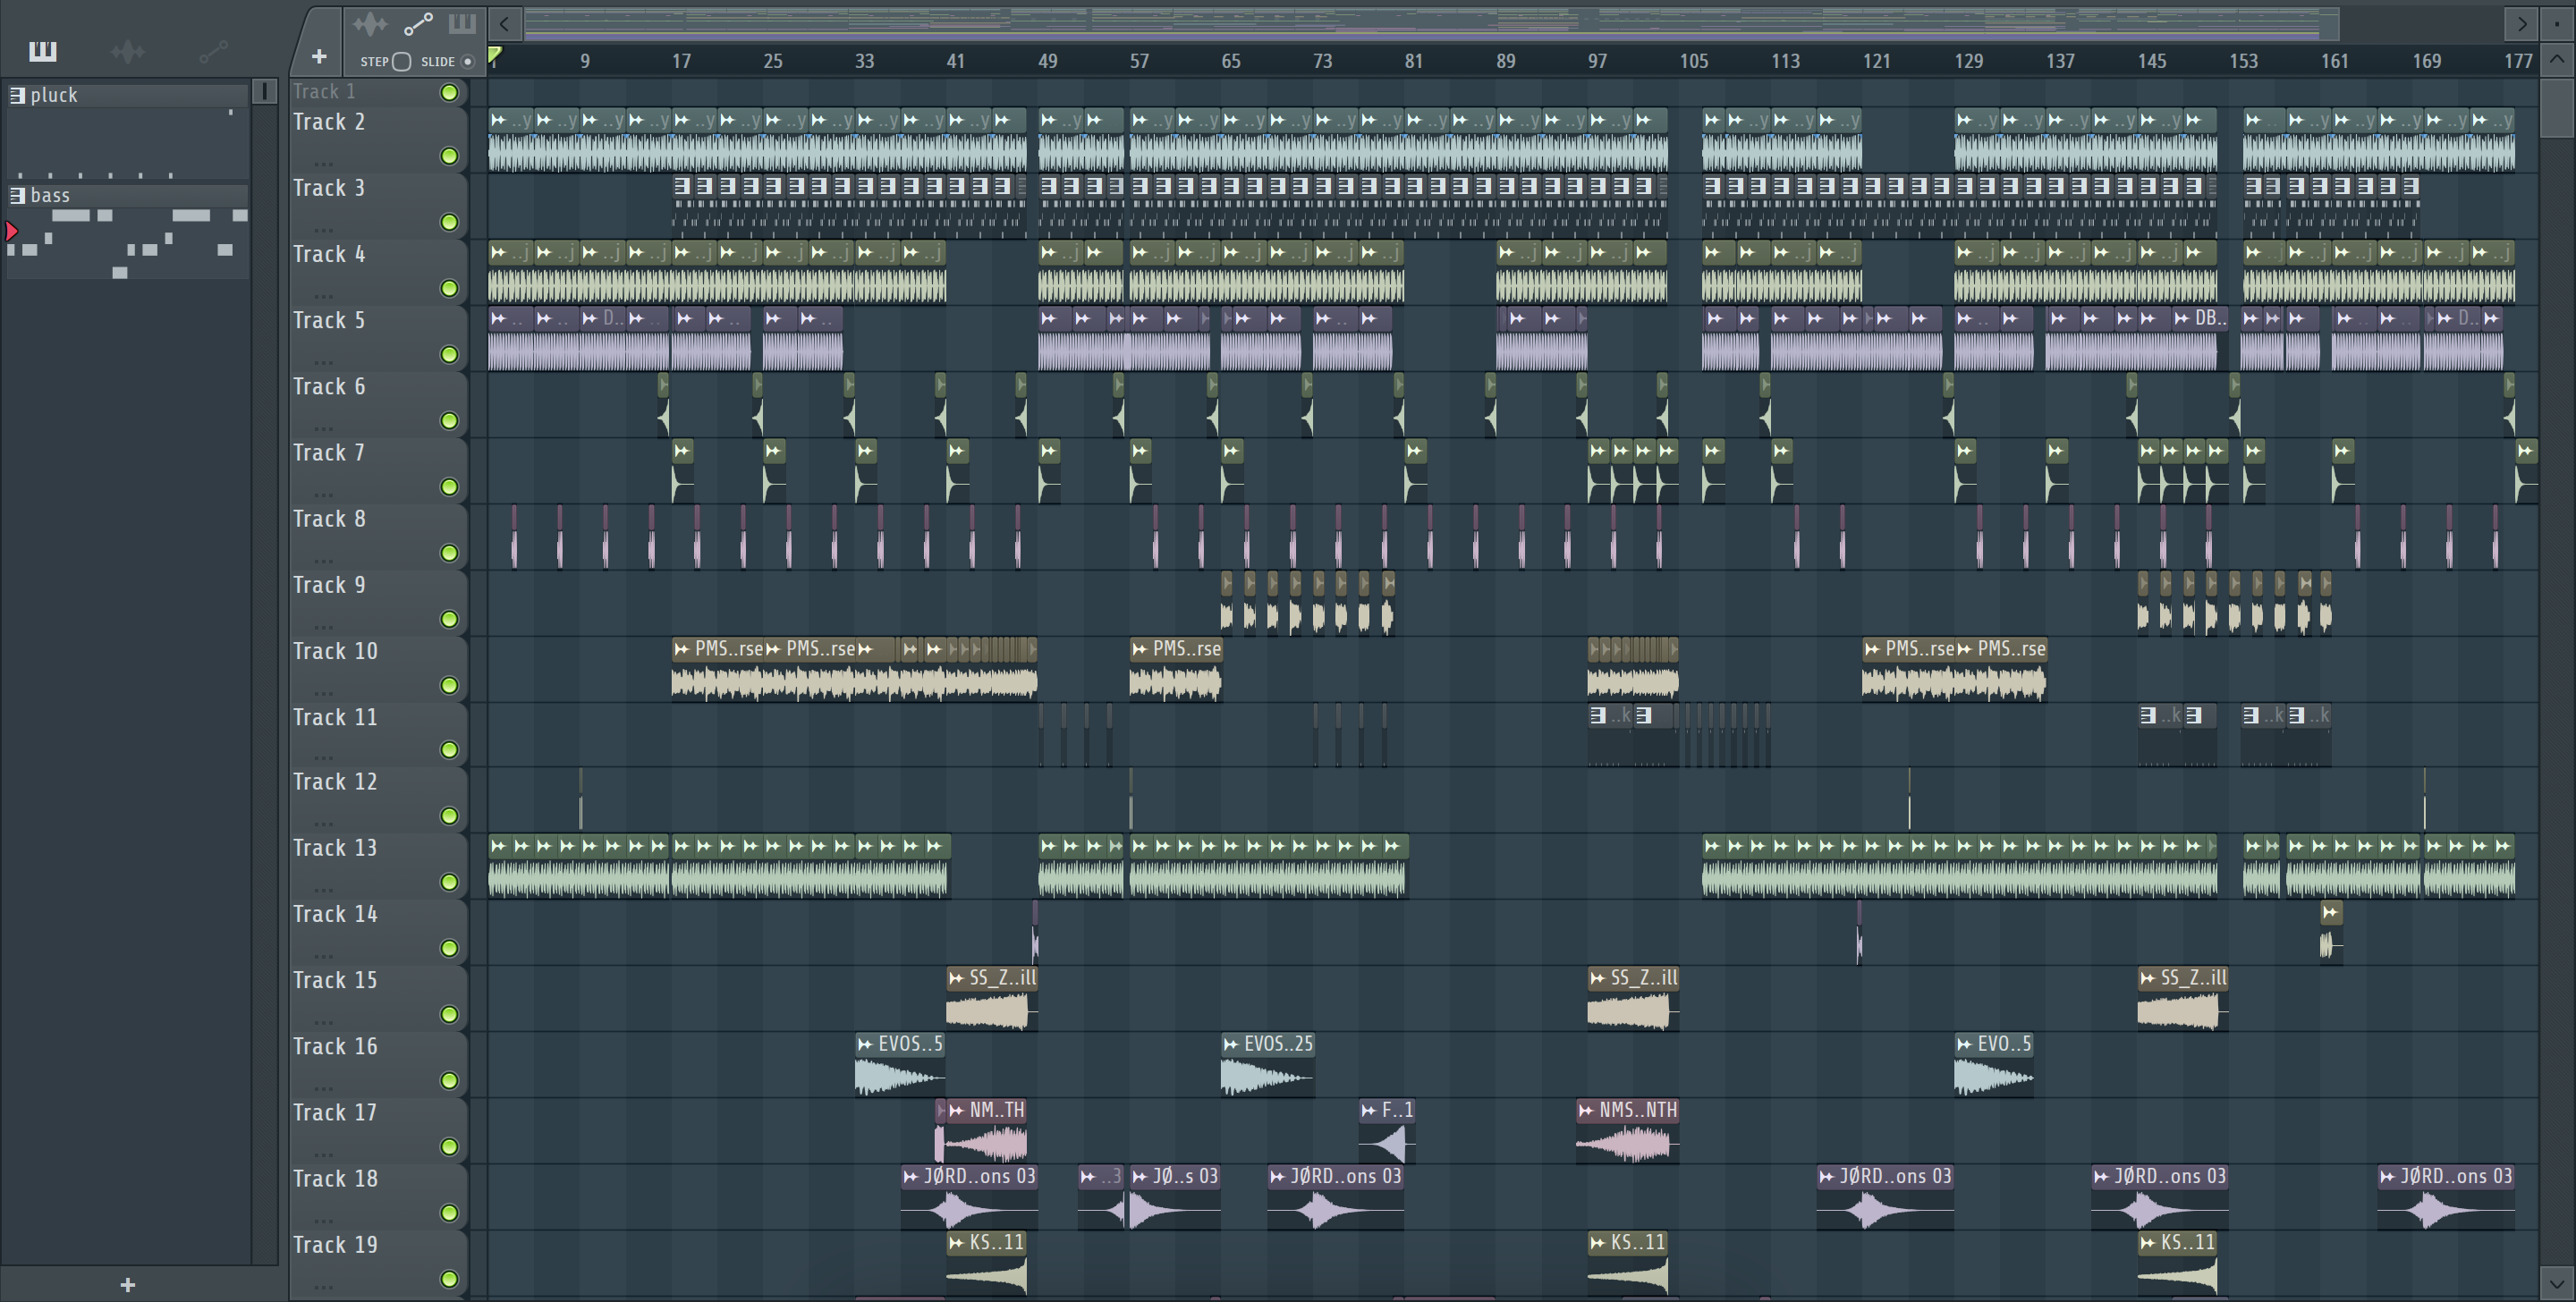Select the Track 6 header

point(378,403)
